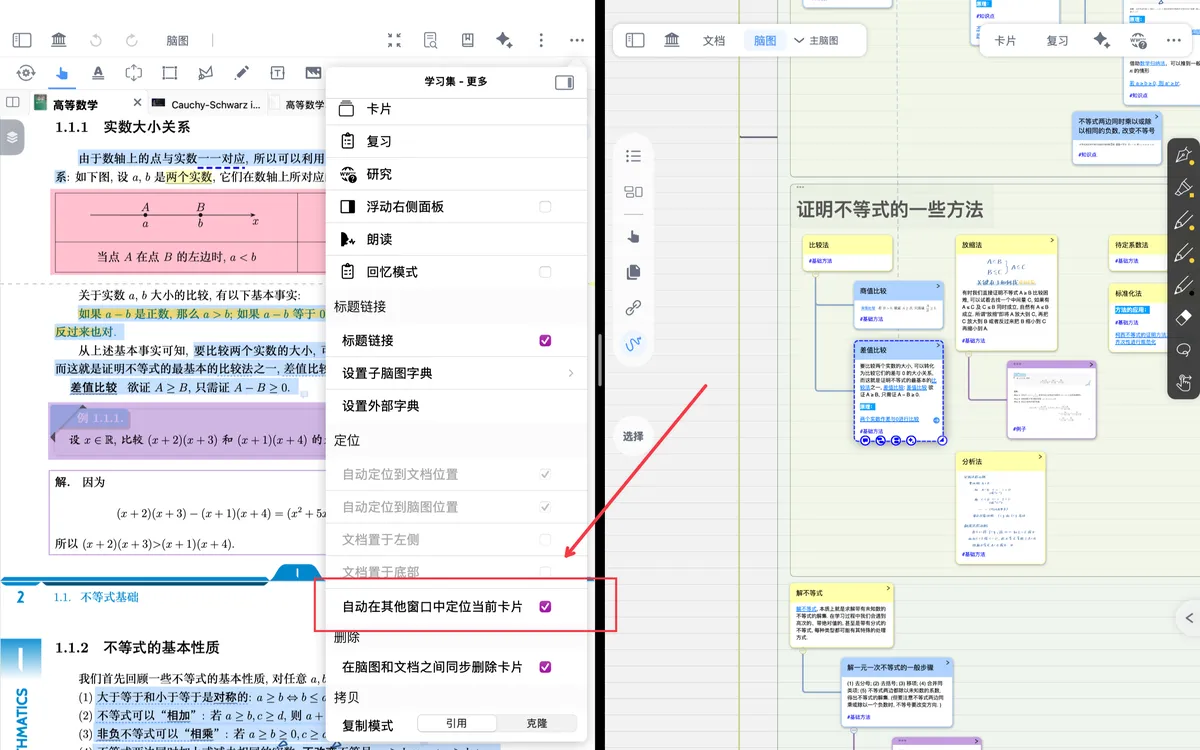Click the link icon in the mindmap side toolbar
Viewport: 1200px width, 750px height.
pyautogui.click(x=633, y=308)
